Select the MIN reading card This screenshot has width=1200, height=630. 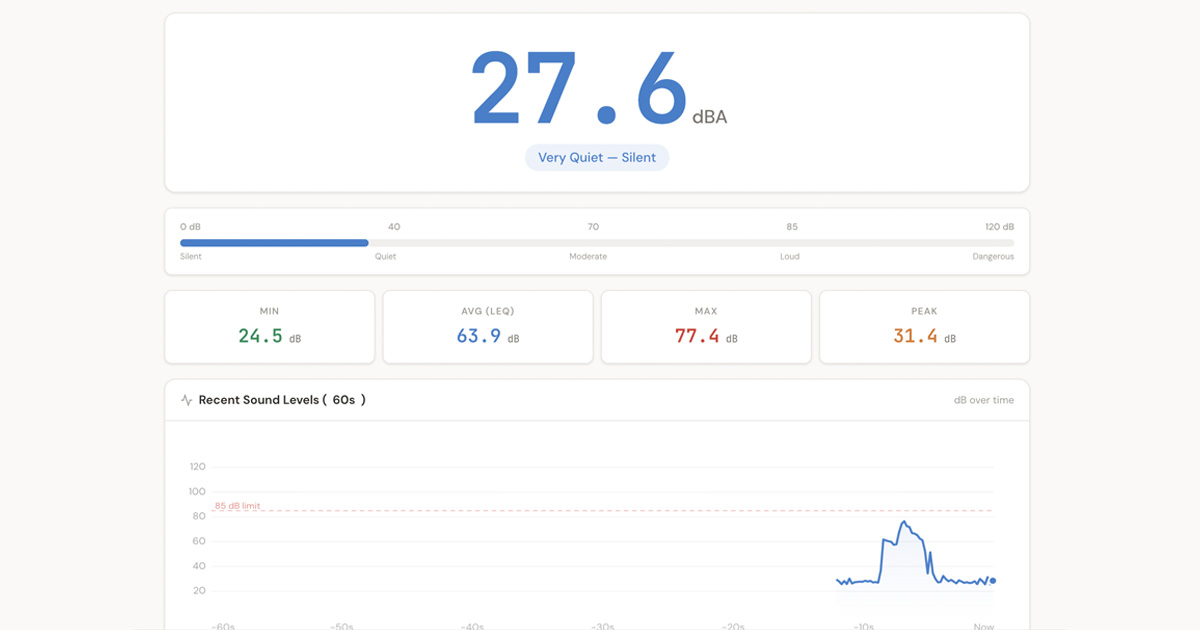[x=268, y=326]
